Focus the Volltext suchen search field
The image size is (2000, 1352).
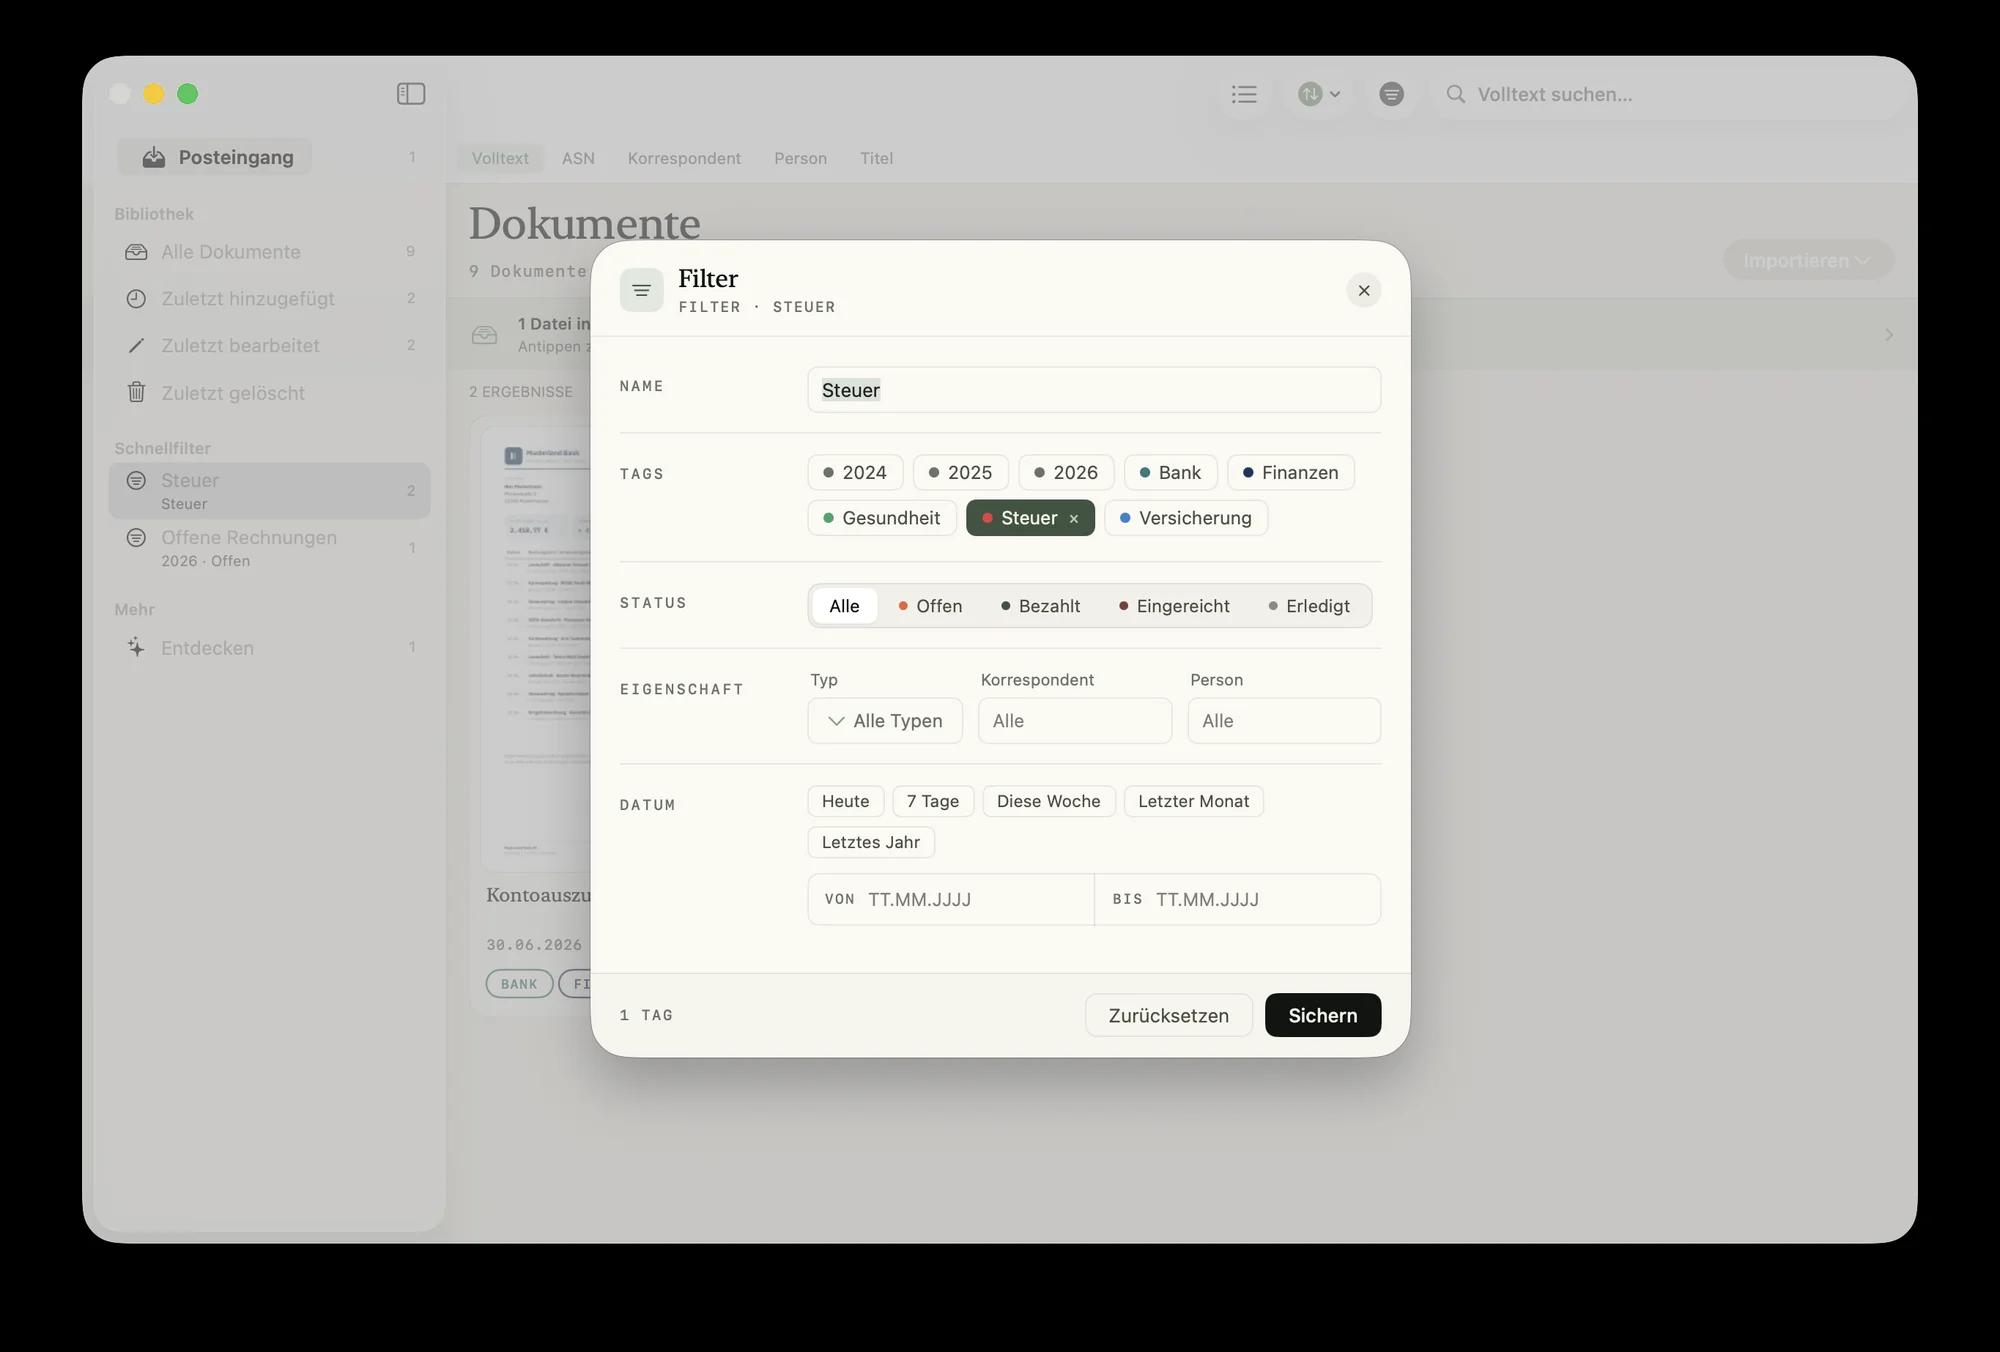pos(1670,94)
